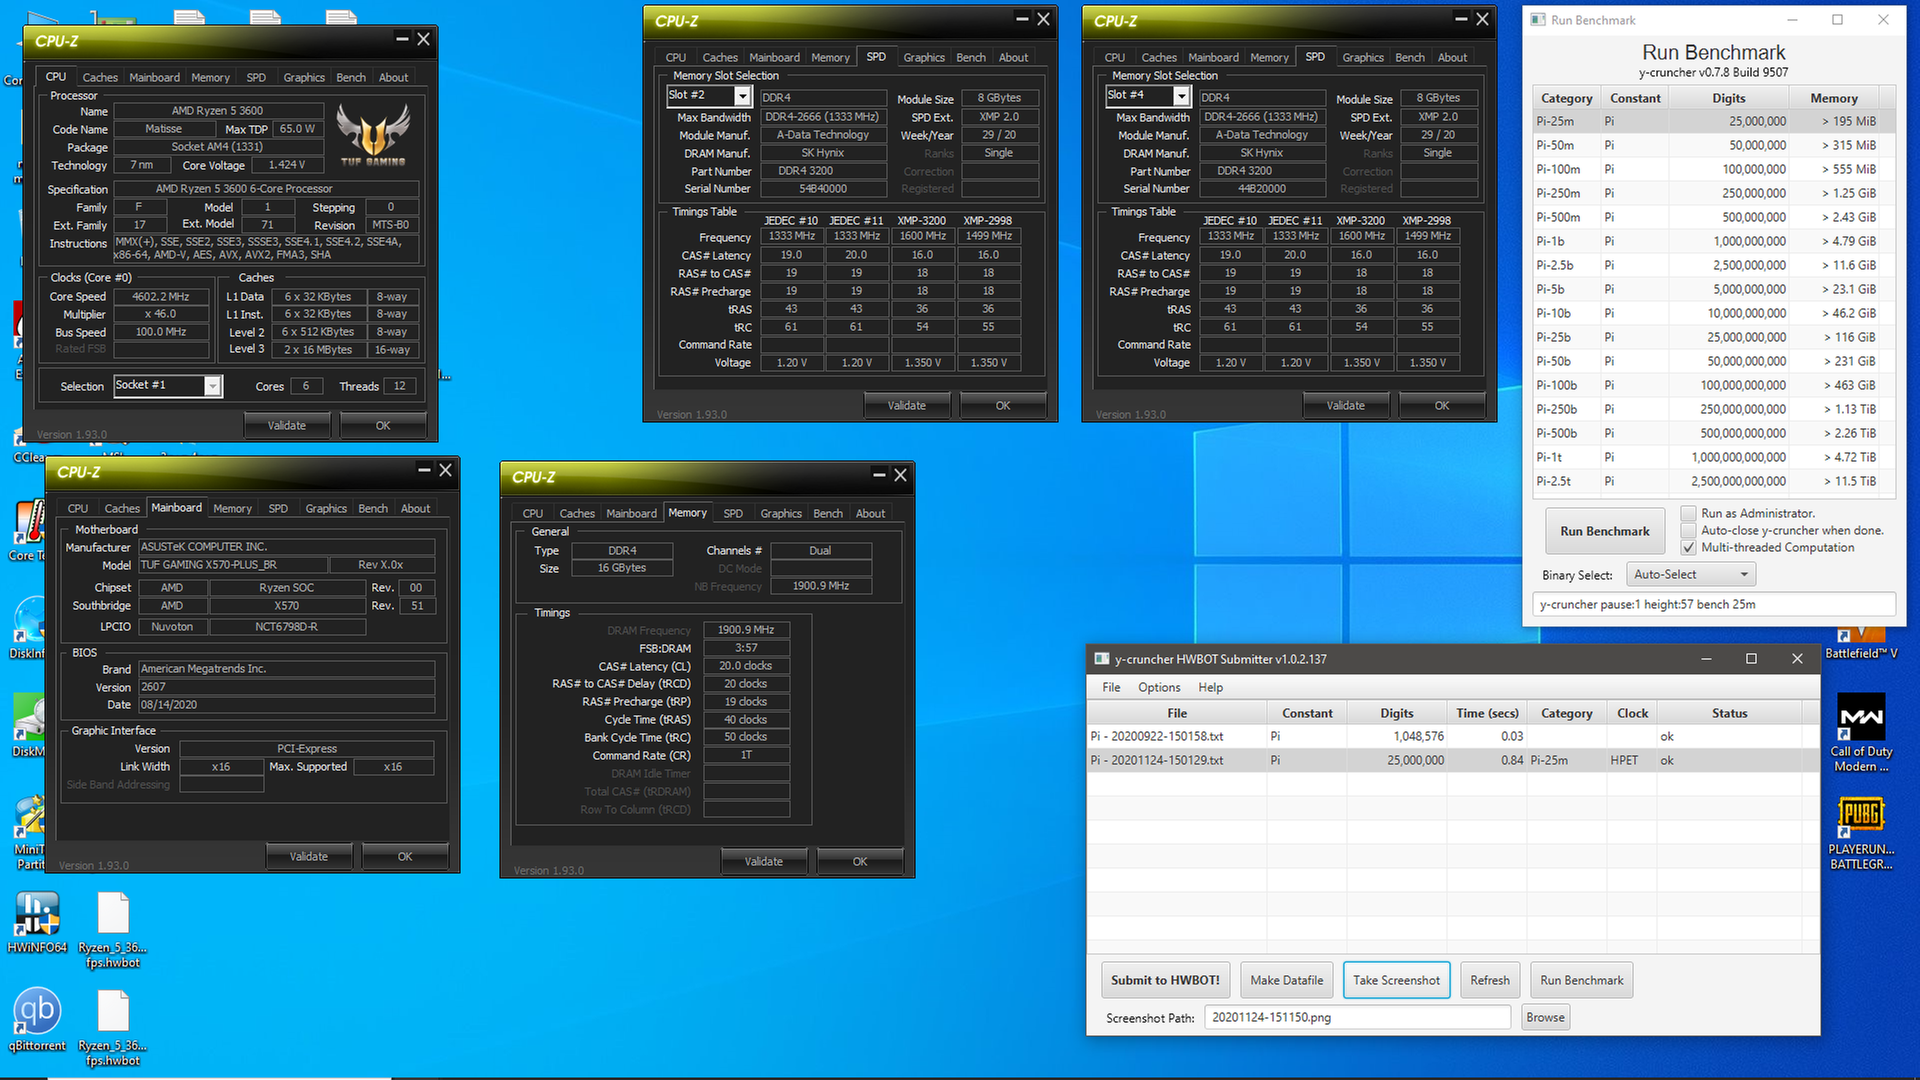Viewport: 1920px width, 1080px height.
Task: Select Pi-2.5t benchmark row
Action: point(1714,481)
